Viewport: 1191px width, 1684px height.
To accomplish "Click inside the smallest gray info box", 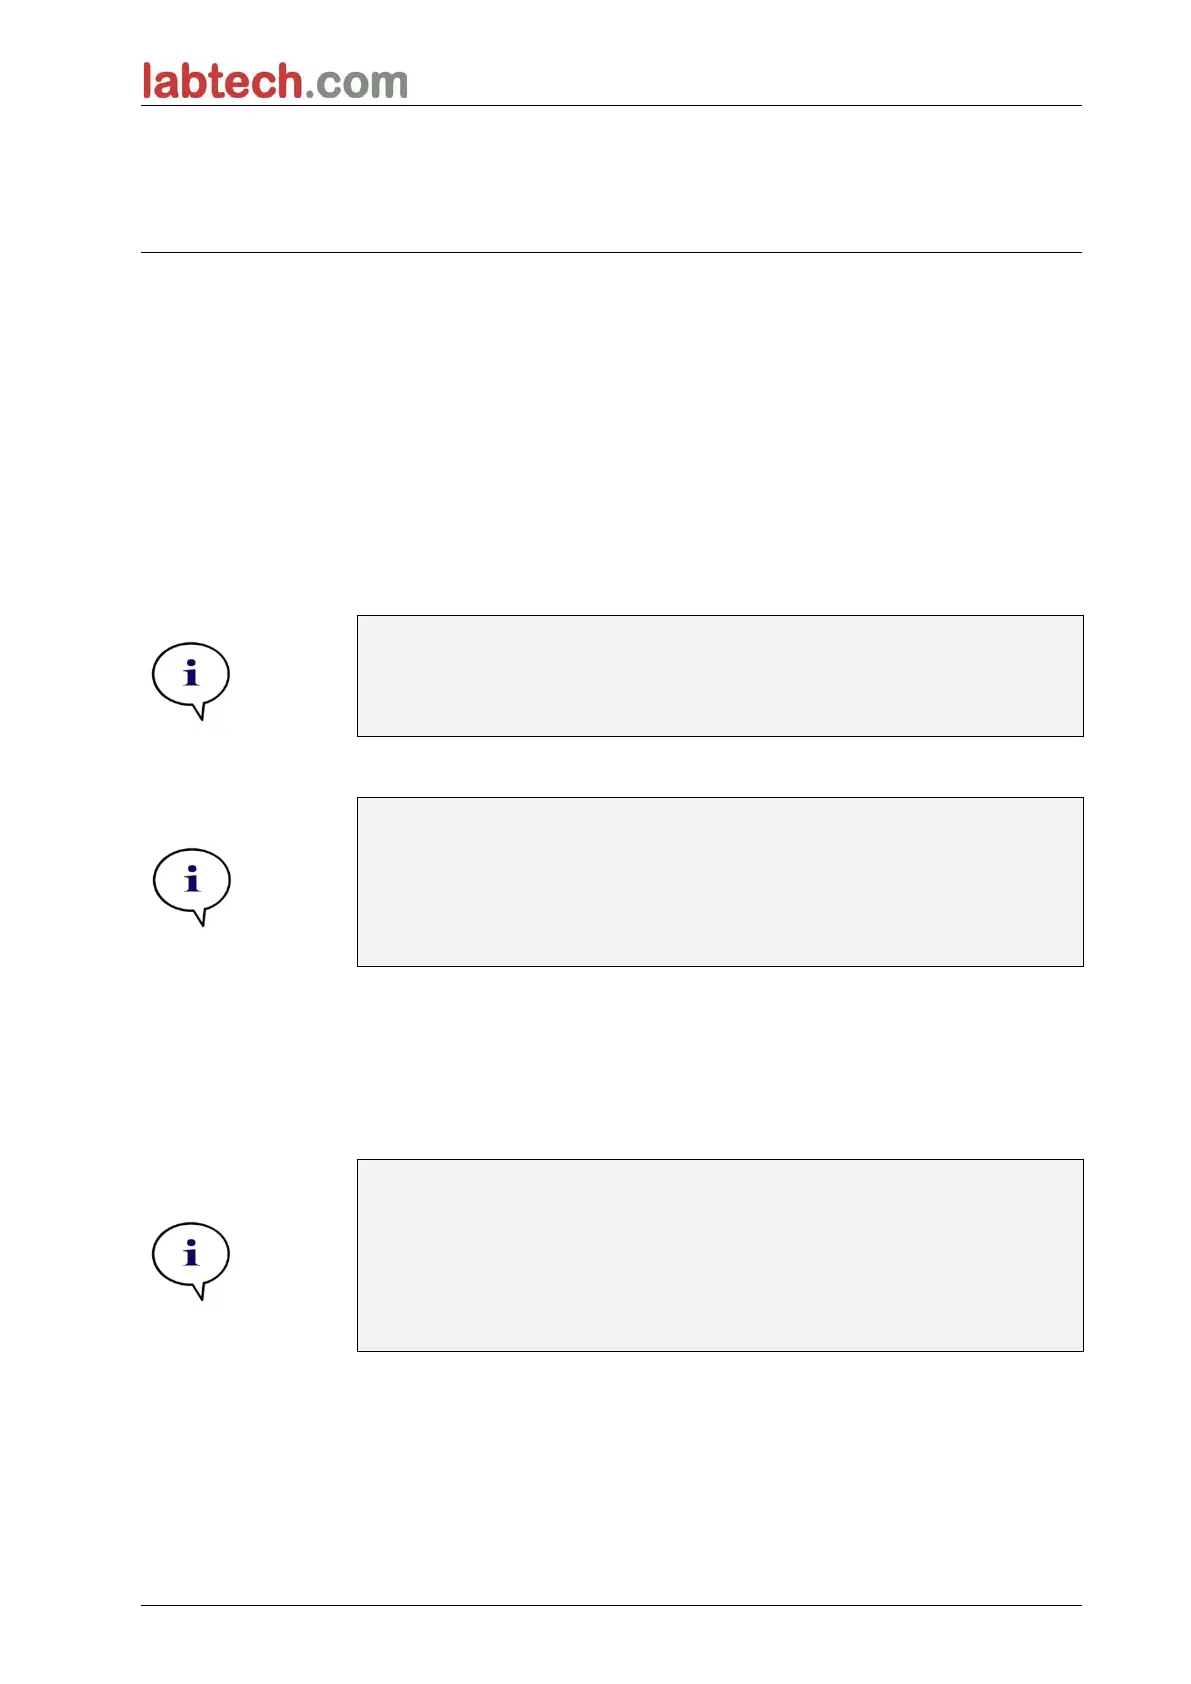I will 720,676.
